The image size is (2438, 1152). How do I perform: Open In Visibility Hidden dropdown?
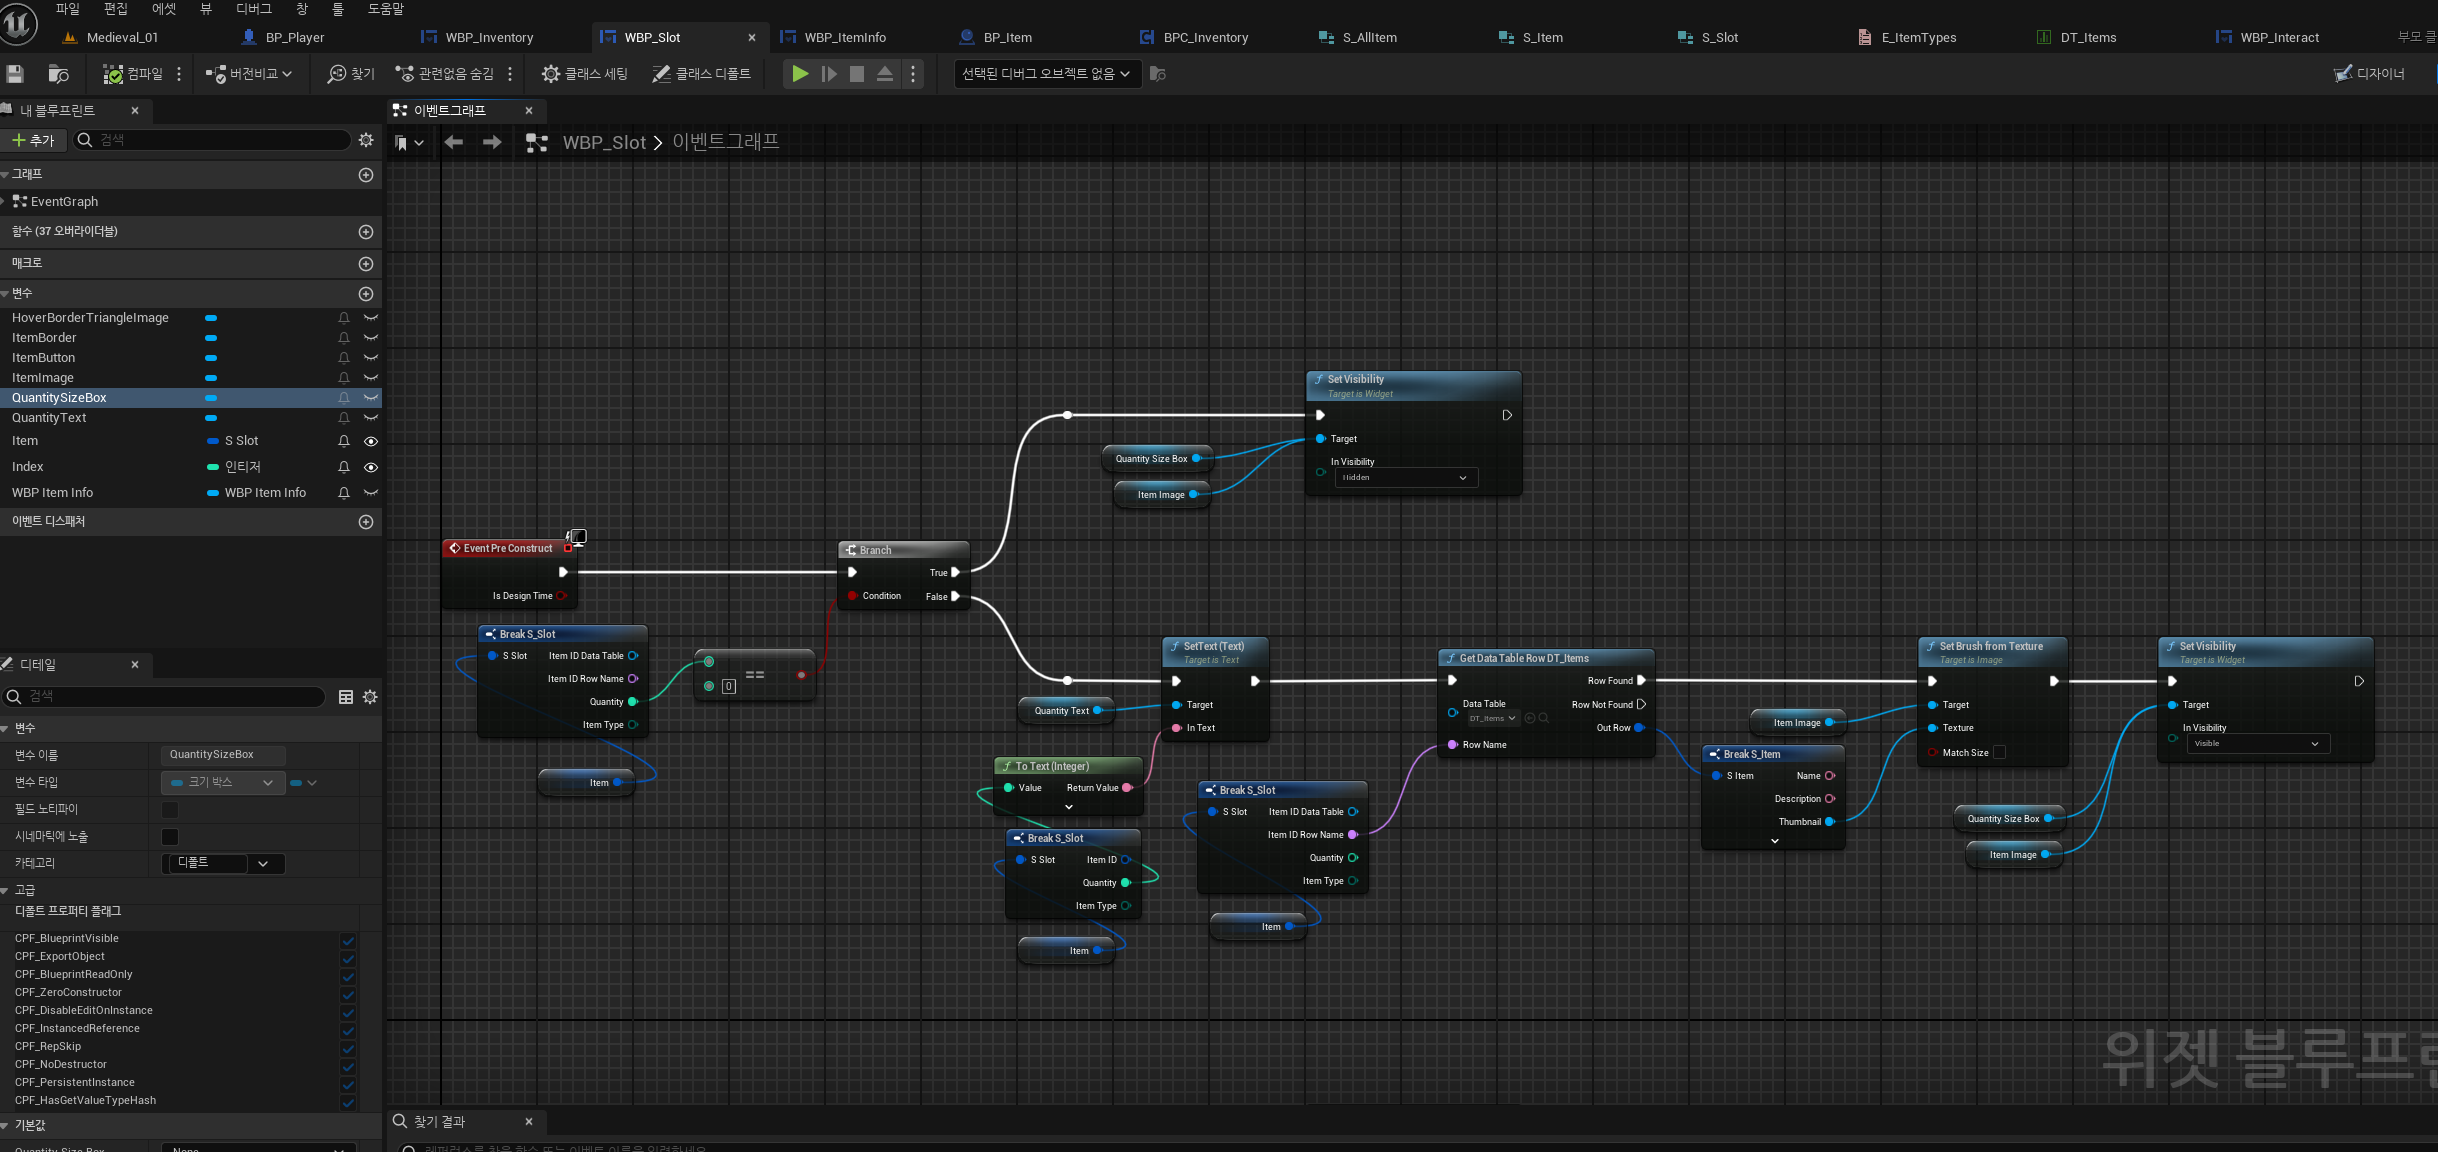pyautogui.click(x=1406, y=478)
